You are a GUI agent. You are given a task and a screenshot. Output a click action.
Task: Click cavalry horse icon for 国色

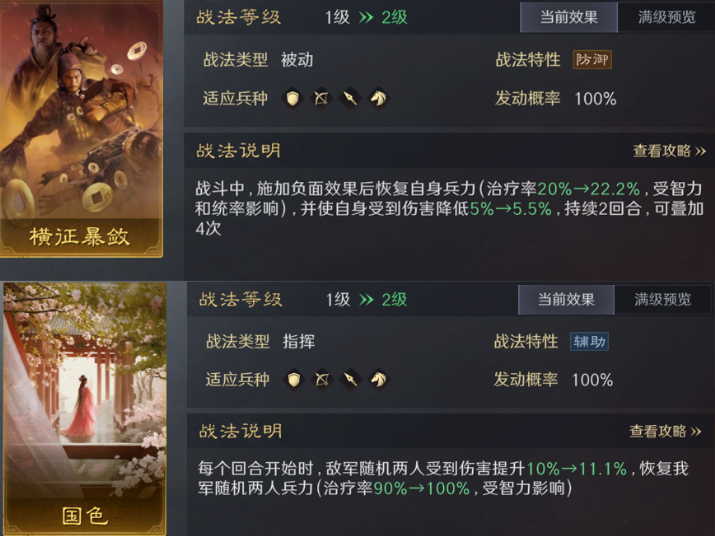(x=378, y=379)
